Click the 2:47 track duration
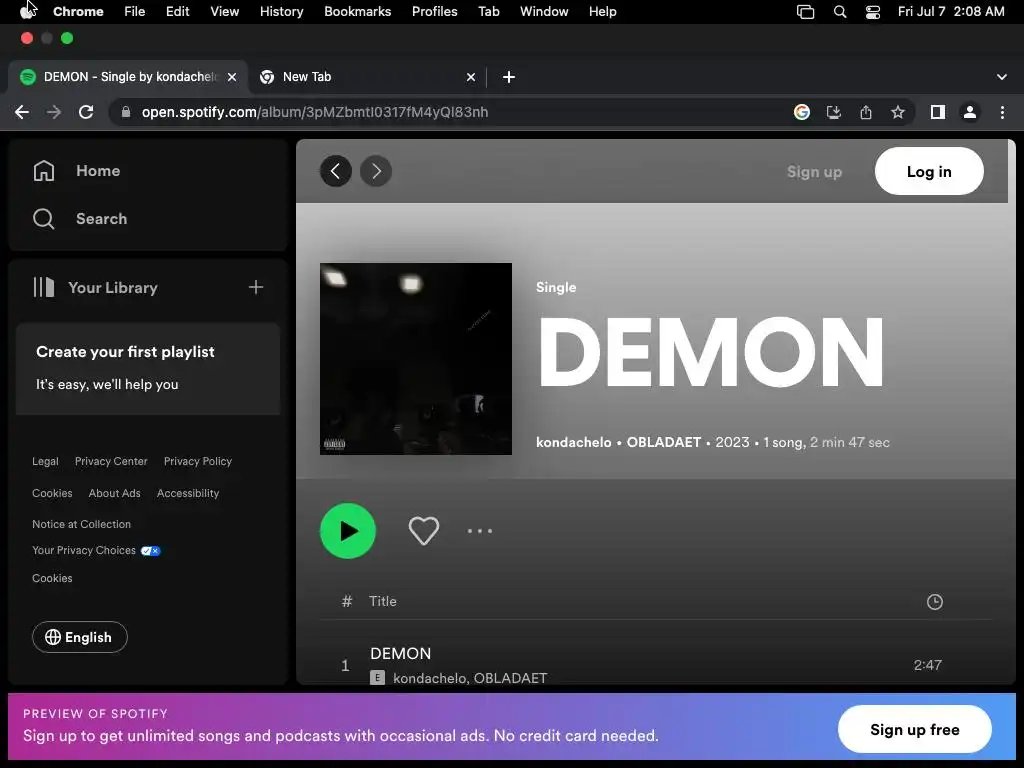This screenshot has height=768, width=1024. point(927,665)
